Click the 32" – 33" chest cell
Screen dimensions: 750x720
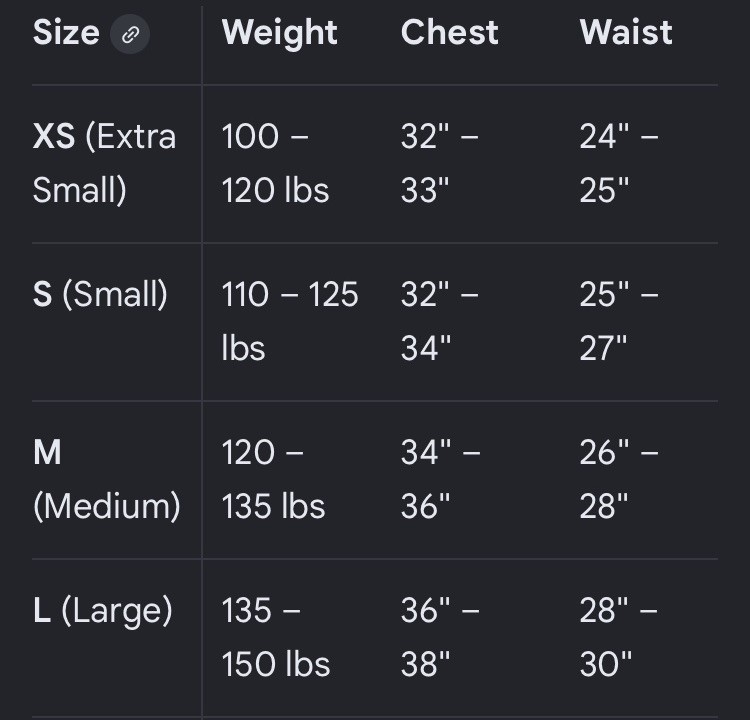coord(440,164)
